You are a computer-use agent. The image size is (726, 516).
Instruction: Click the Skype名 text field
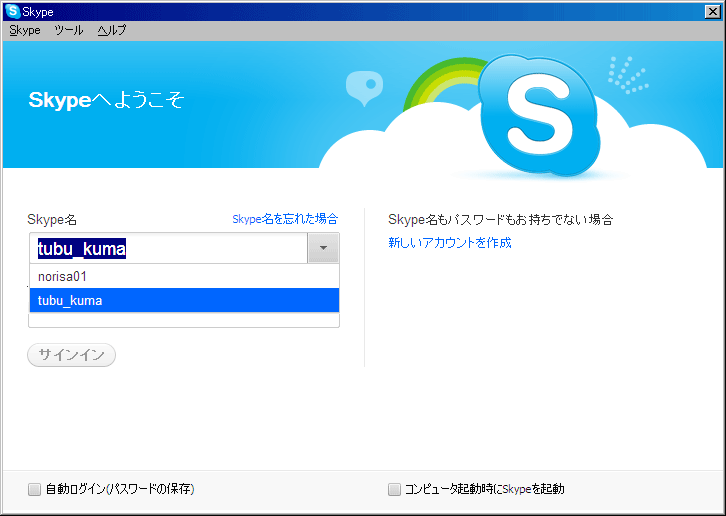click(169, 248)
